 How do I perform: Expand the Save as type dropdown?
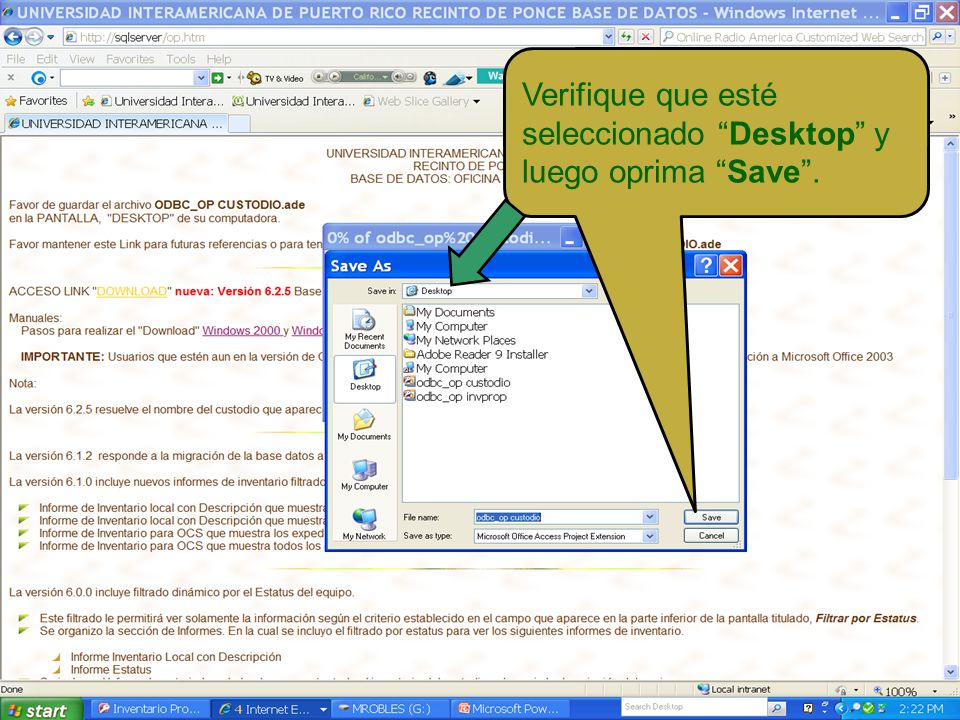pos(650,536)
